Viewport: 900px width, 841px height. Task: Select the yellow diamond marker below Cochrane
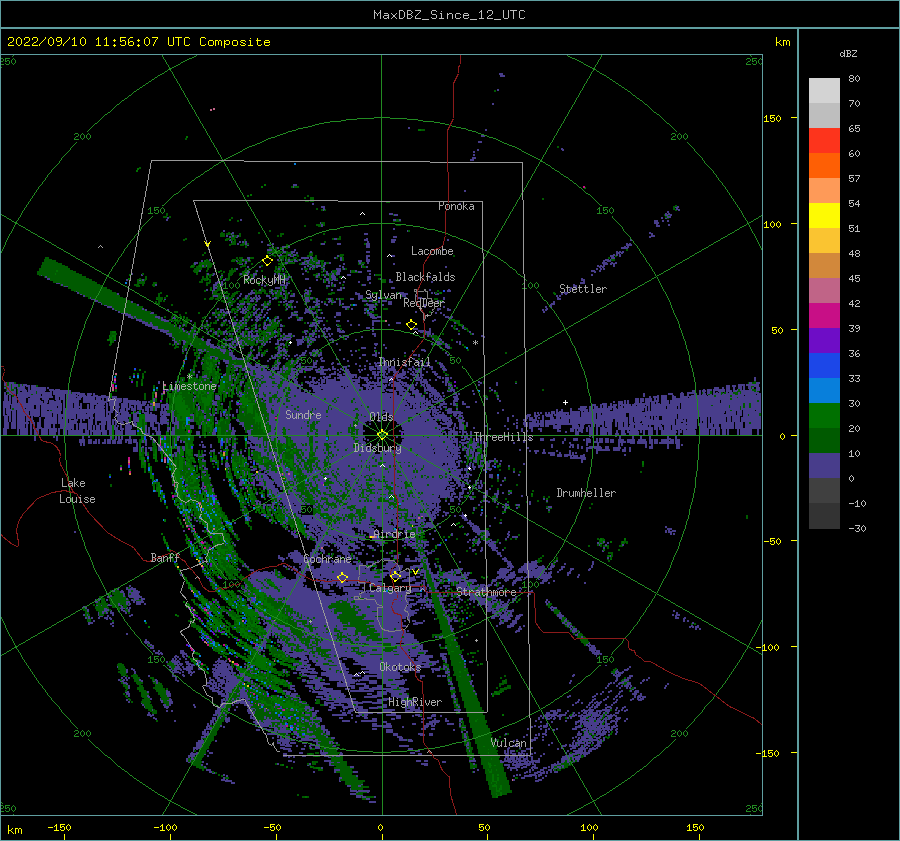pos(343,578)
